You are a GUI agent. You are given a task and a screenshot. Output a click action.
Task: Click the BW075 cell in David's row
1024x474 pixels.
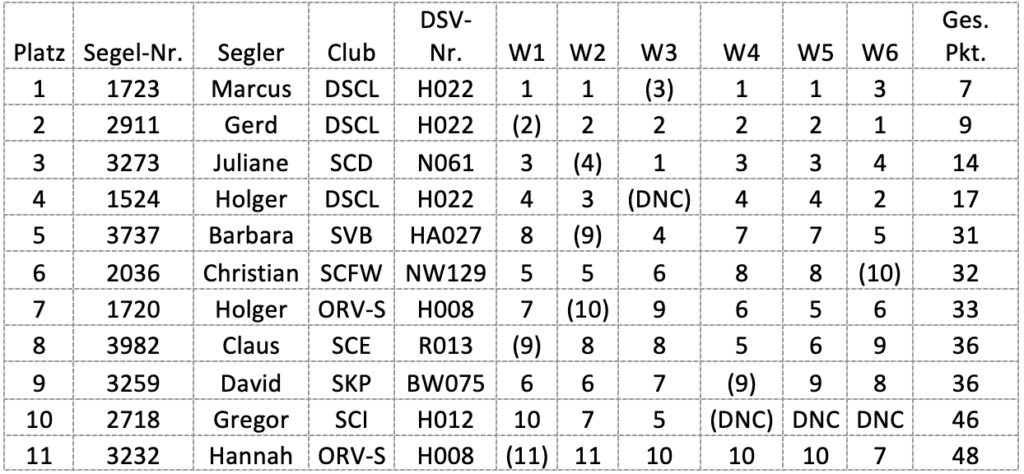pos(445,382)
